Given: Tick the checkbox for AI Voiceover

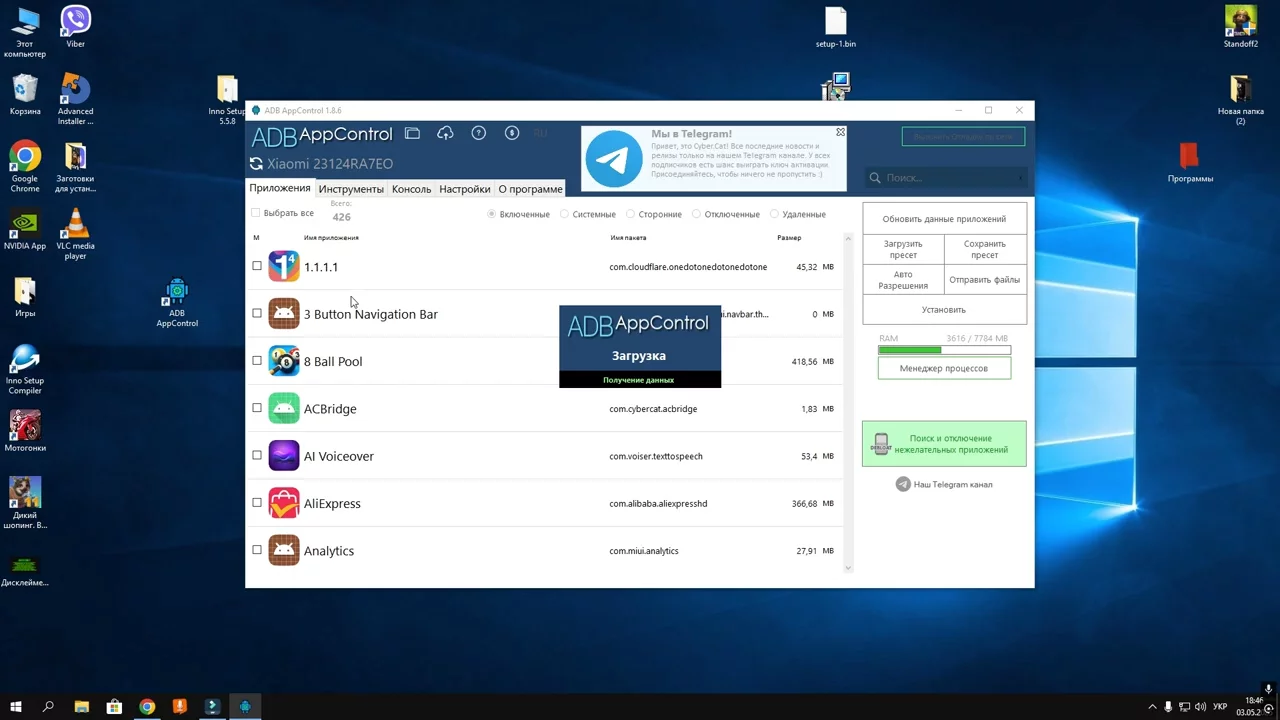Looking at the screenshot, I should click(257, 455).
